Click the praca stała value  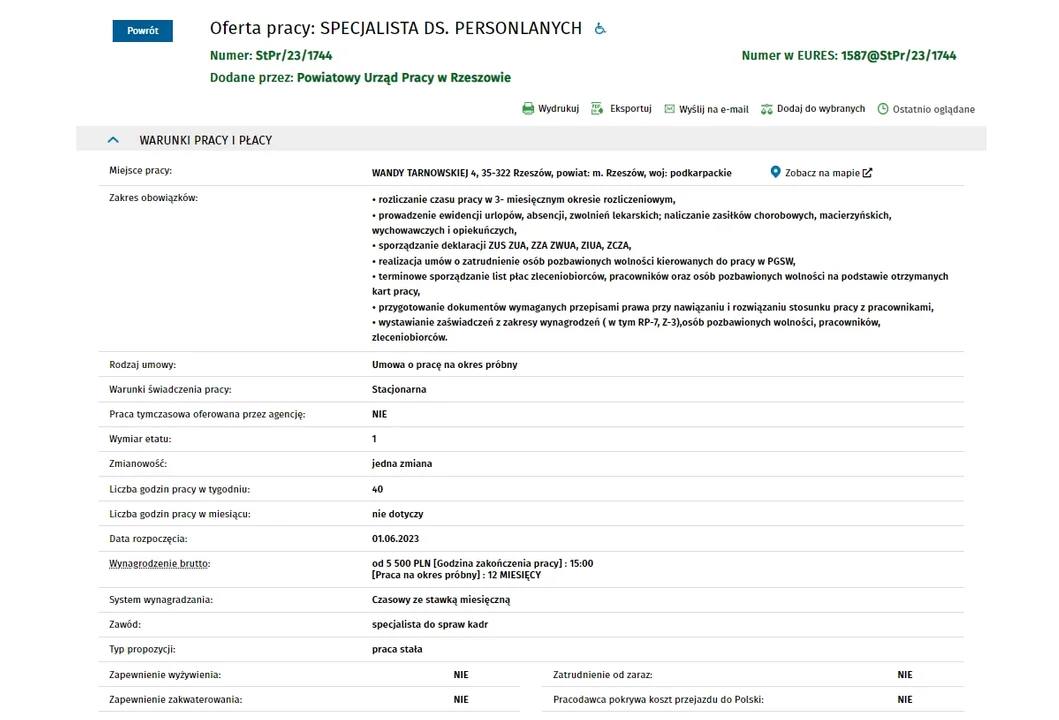(x=397, y=649)
